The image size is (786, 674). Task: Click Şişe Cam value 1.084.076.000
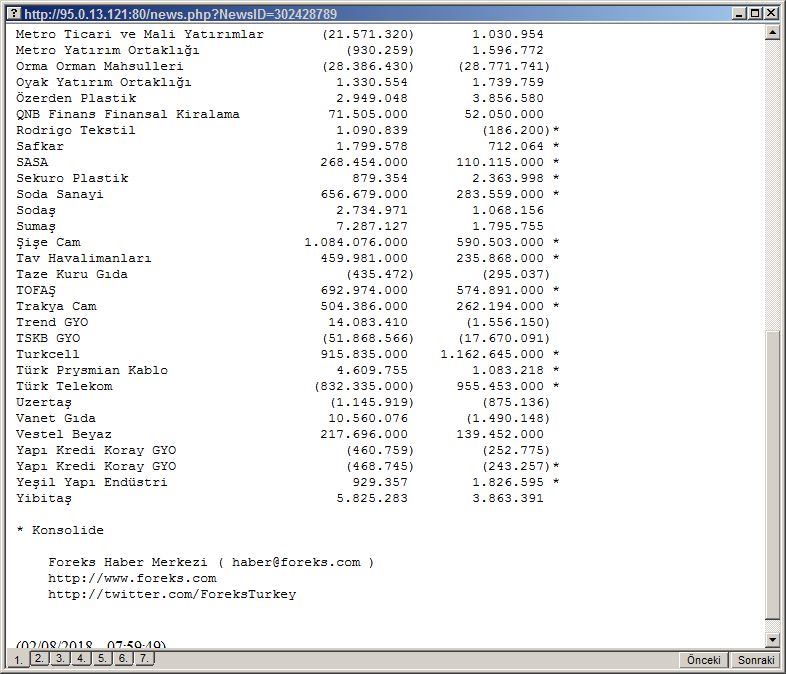coord(356,243)
